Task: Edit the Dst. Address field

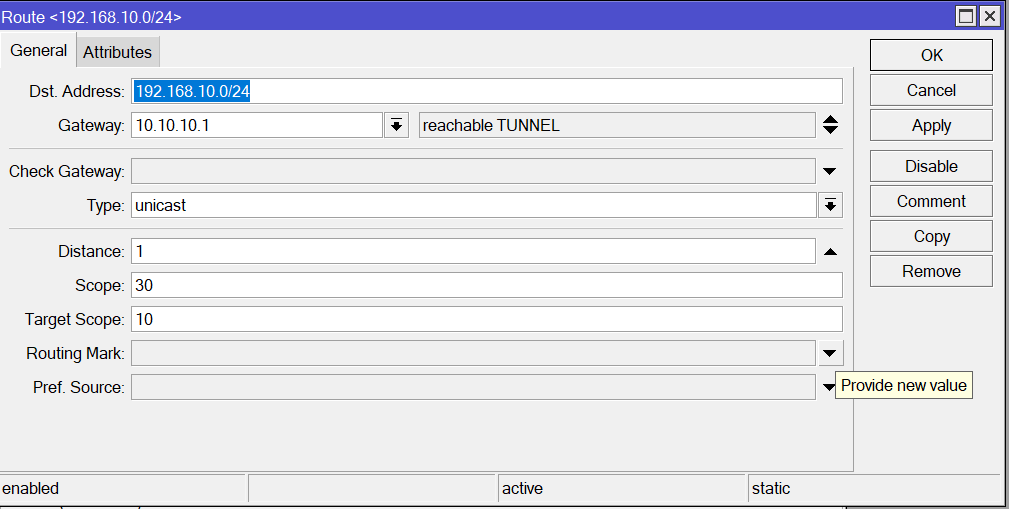Action: point(486,91)
